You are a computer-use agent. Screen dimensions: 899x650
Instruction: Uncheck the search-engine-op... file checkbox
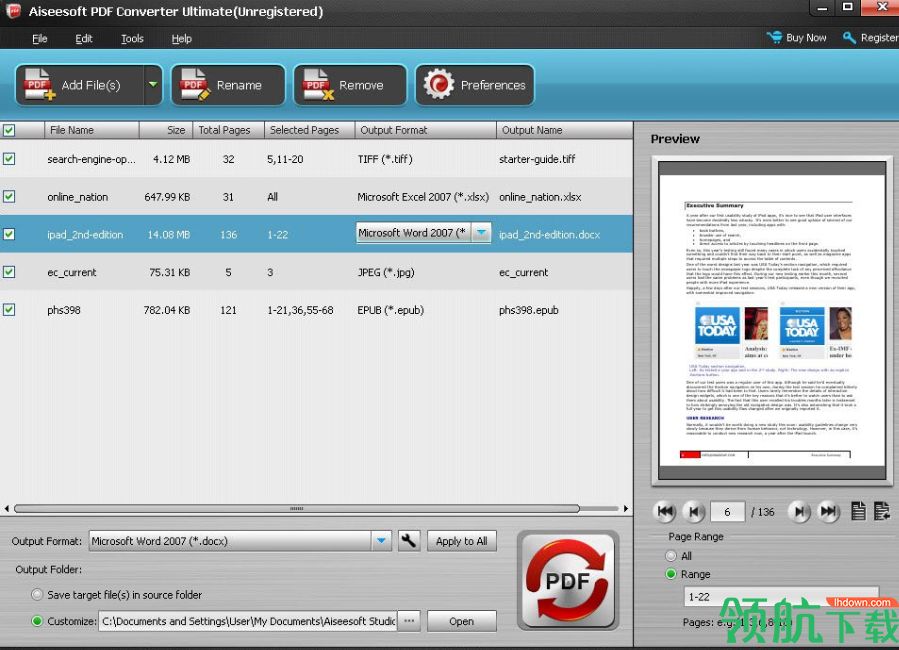click(9, 159)
